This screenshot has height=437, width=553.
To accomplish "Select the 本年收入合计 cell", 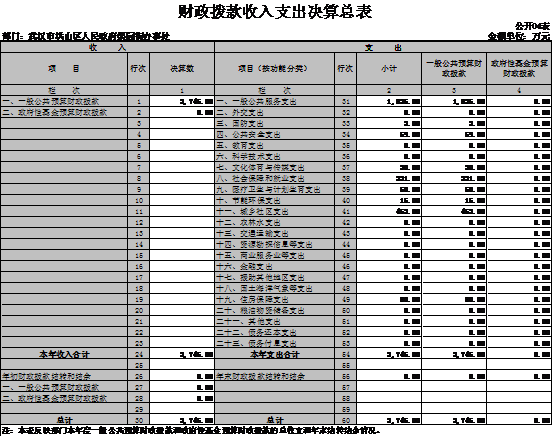I will click(64, 354).
